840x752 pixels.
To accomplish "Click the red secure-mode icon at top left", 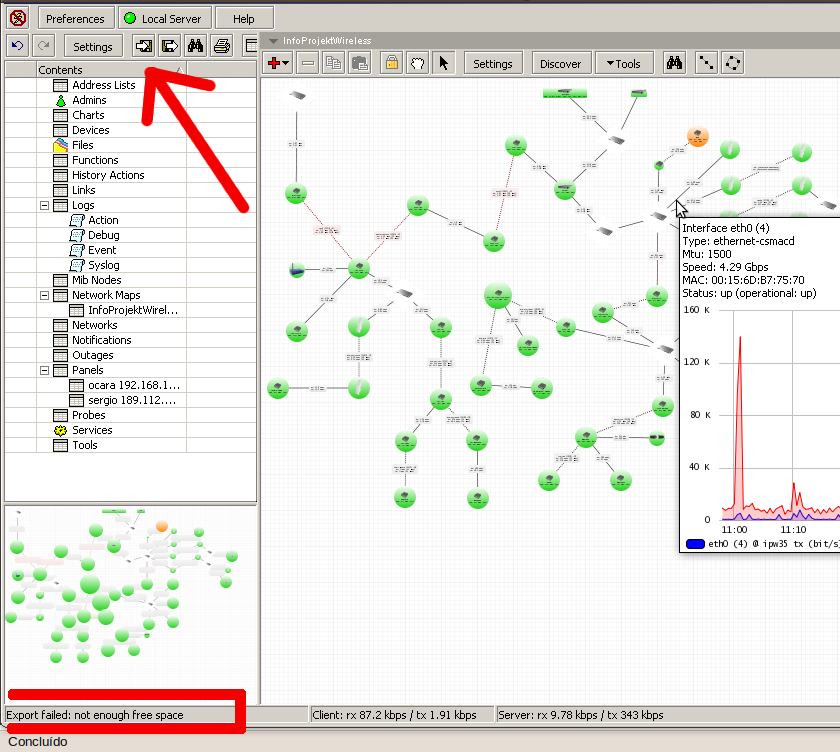I will [x=18, y=18].
